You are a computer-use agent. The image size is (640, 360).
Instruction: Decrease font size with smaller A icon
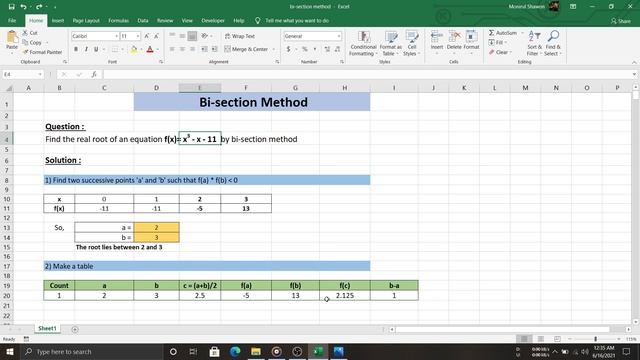pos(156,36)
